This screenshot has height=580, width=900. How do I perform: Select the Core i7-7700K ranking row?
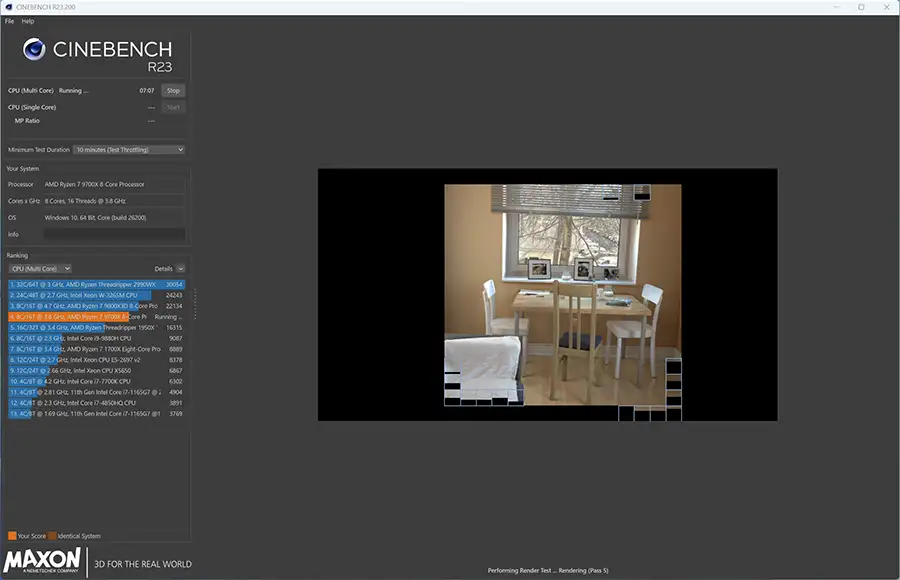tap(96, 381)
